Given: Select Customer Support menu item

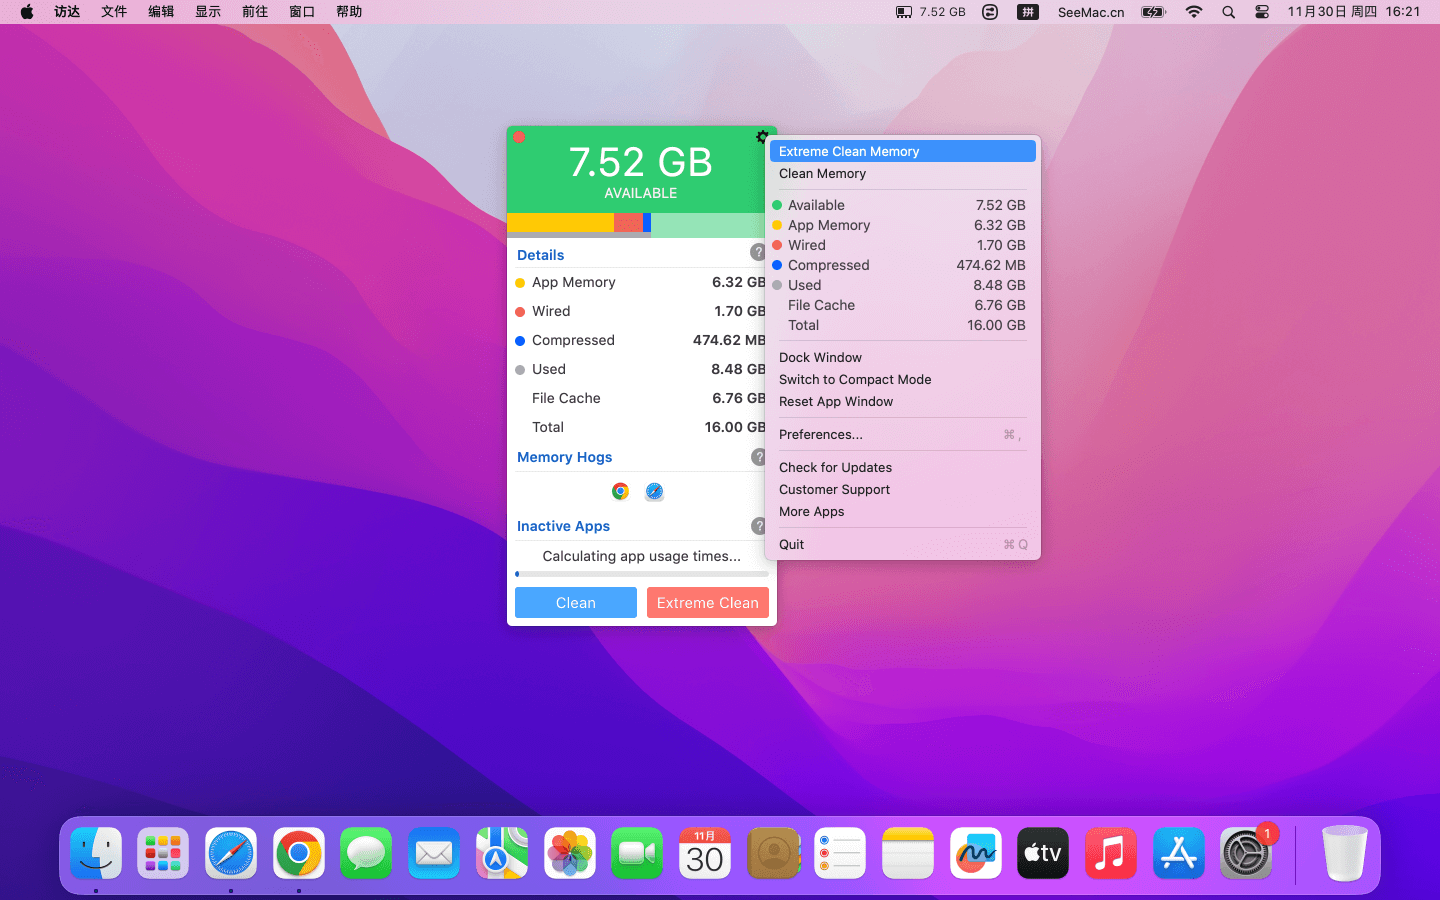Looking at the screenshot, I should tap(903, 489).
